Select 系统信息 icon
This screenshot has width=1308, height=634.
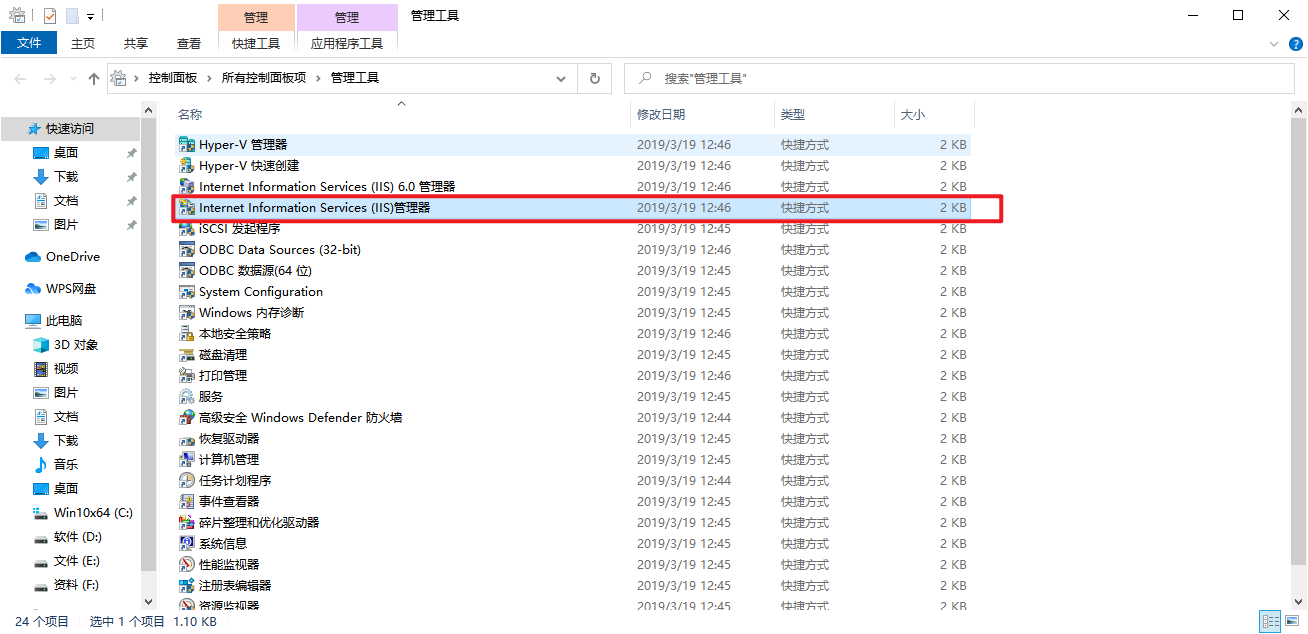click(186, 544)
